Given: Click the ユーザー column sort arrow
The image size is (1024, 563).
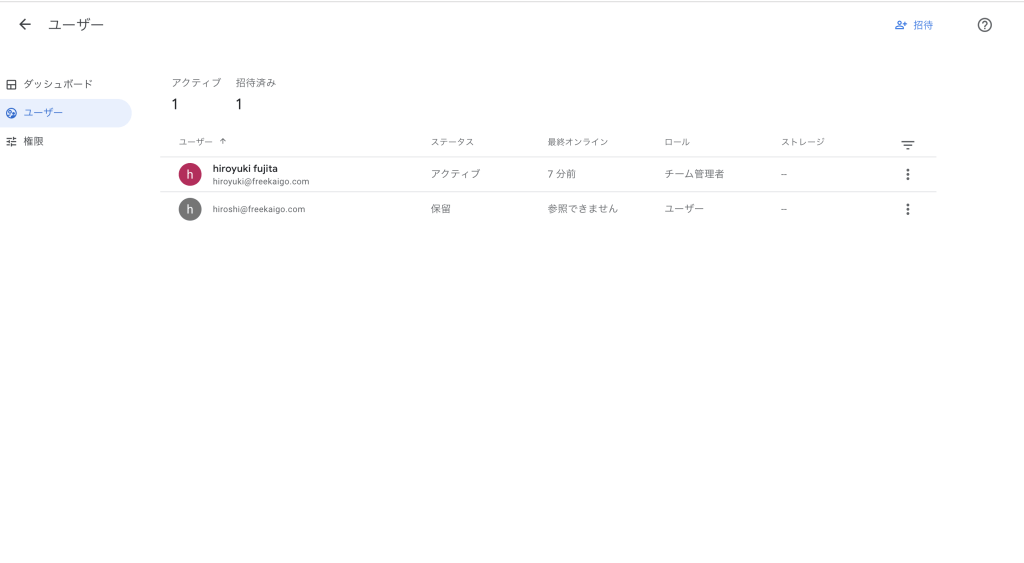Looking at the screenshot, I should (223, 142).
